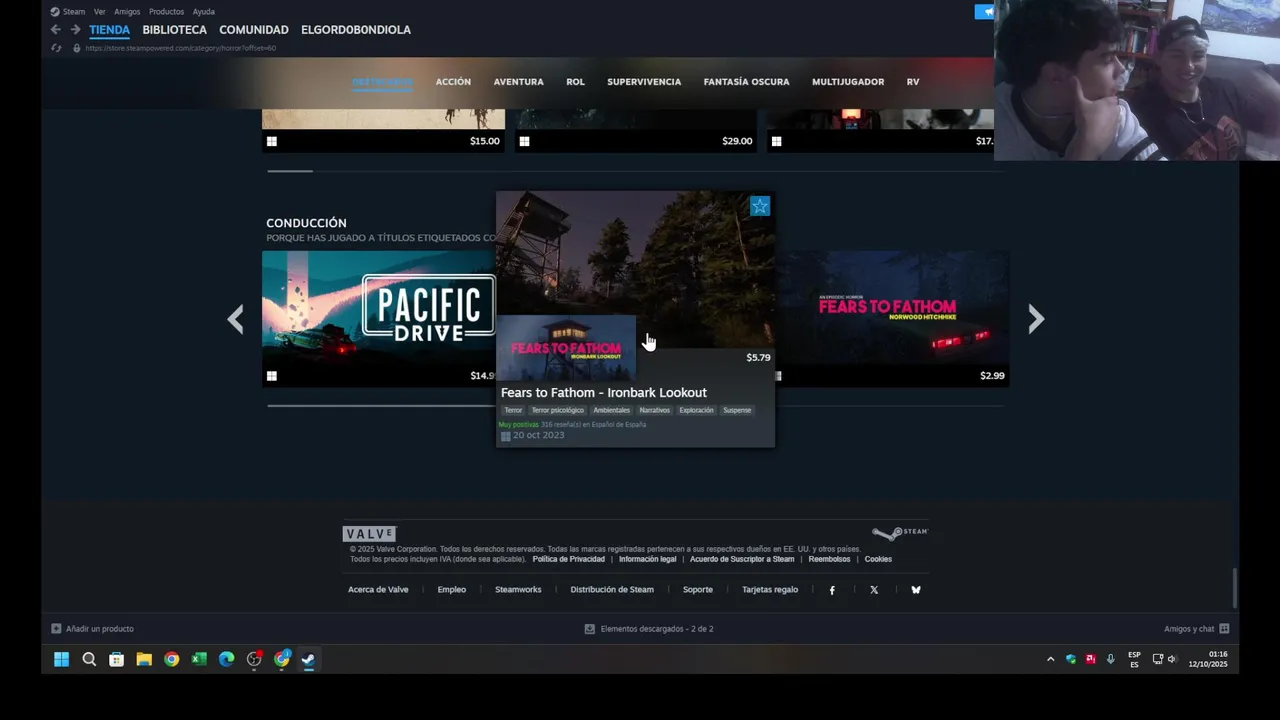Click the Terror psicológico tag

coord(557,410)
